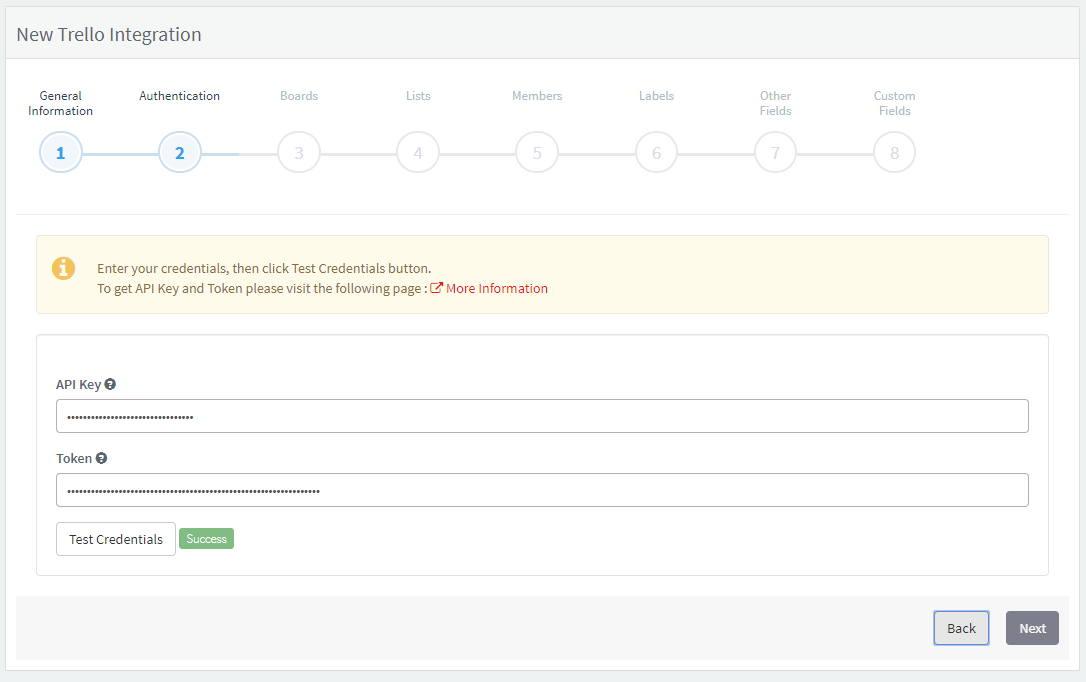1086x682 pixels.
Task: Click the 'Enter your credentials' instruction text
Action: point(264,269)
